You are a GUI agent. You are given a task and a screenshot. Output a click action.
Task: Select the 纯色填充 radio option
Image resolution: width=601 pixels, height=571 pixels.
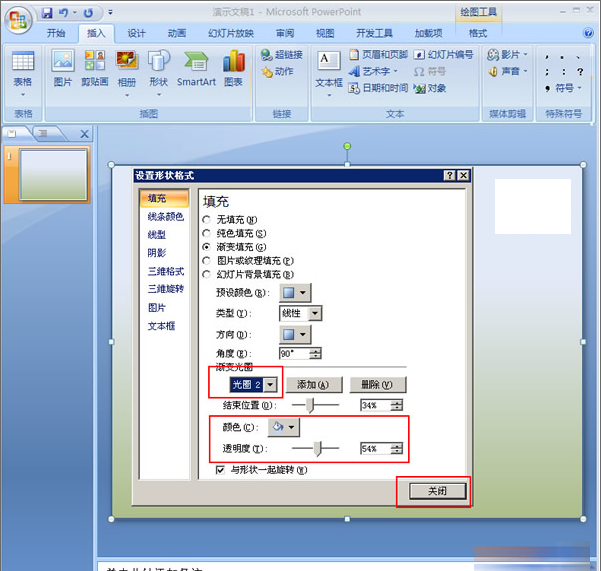206,233
